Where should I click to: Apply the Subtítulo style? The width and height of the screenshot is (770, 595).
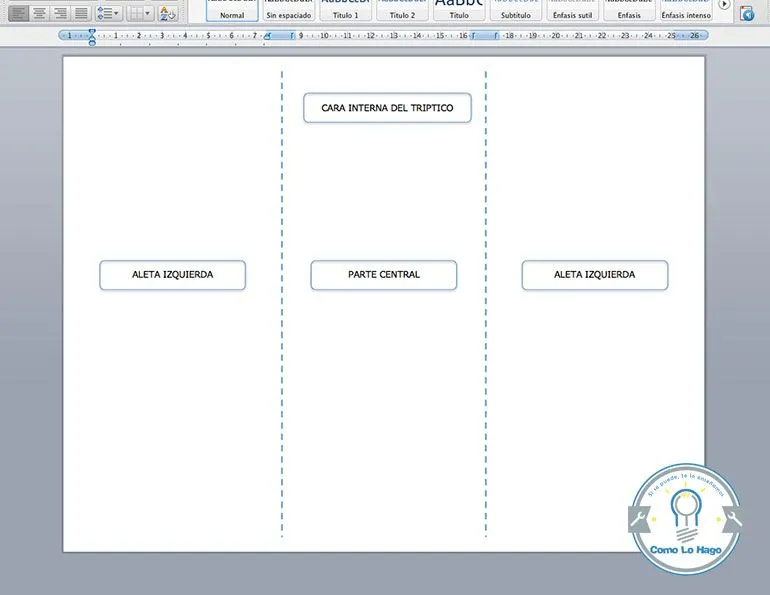pyautogui.click(x=516, y=10)
